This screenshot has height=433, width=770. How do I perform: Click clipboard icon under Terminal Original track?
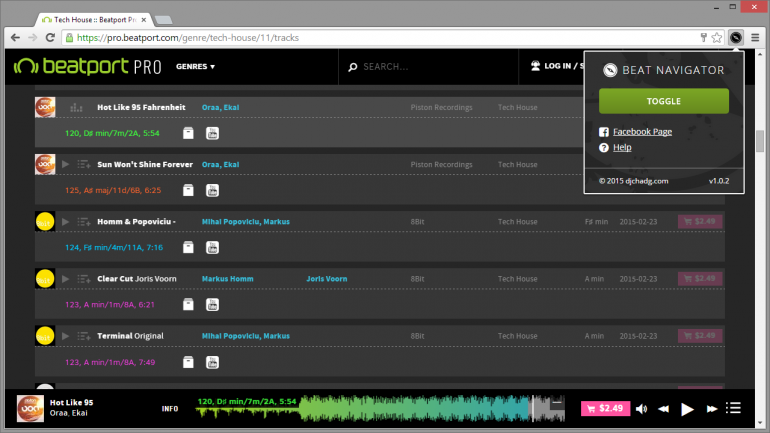(188, 362)
